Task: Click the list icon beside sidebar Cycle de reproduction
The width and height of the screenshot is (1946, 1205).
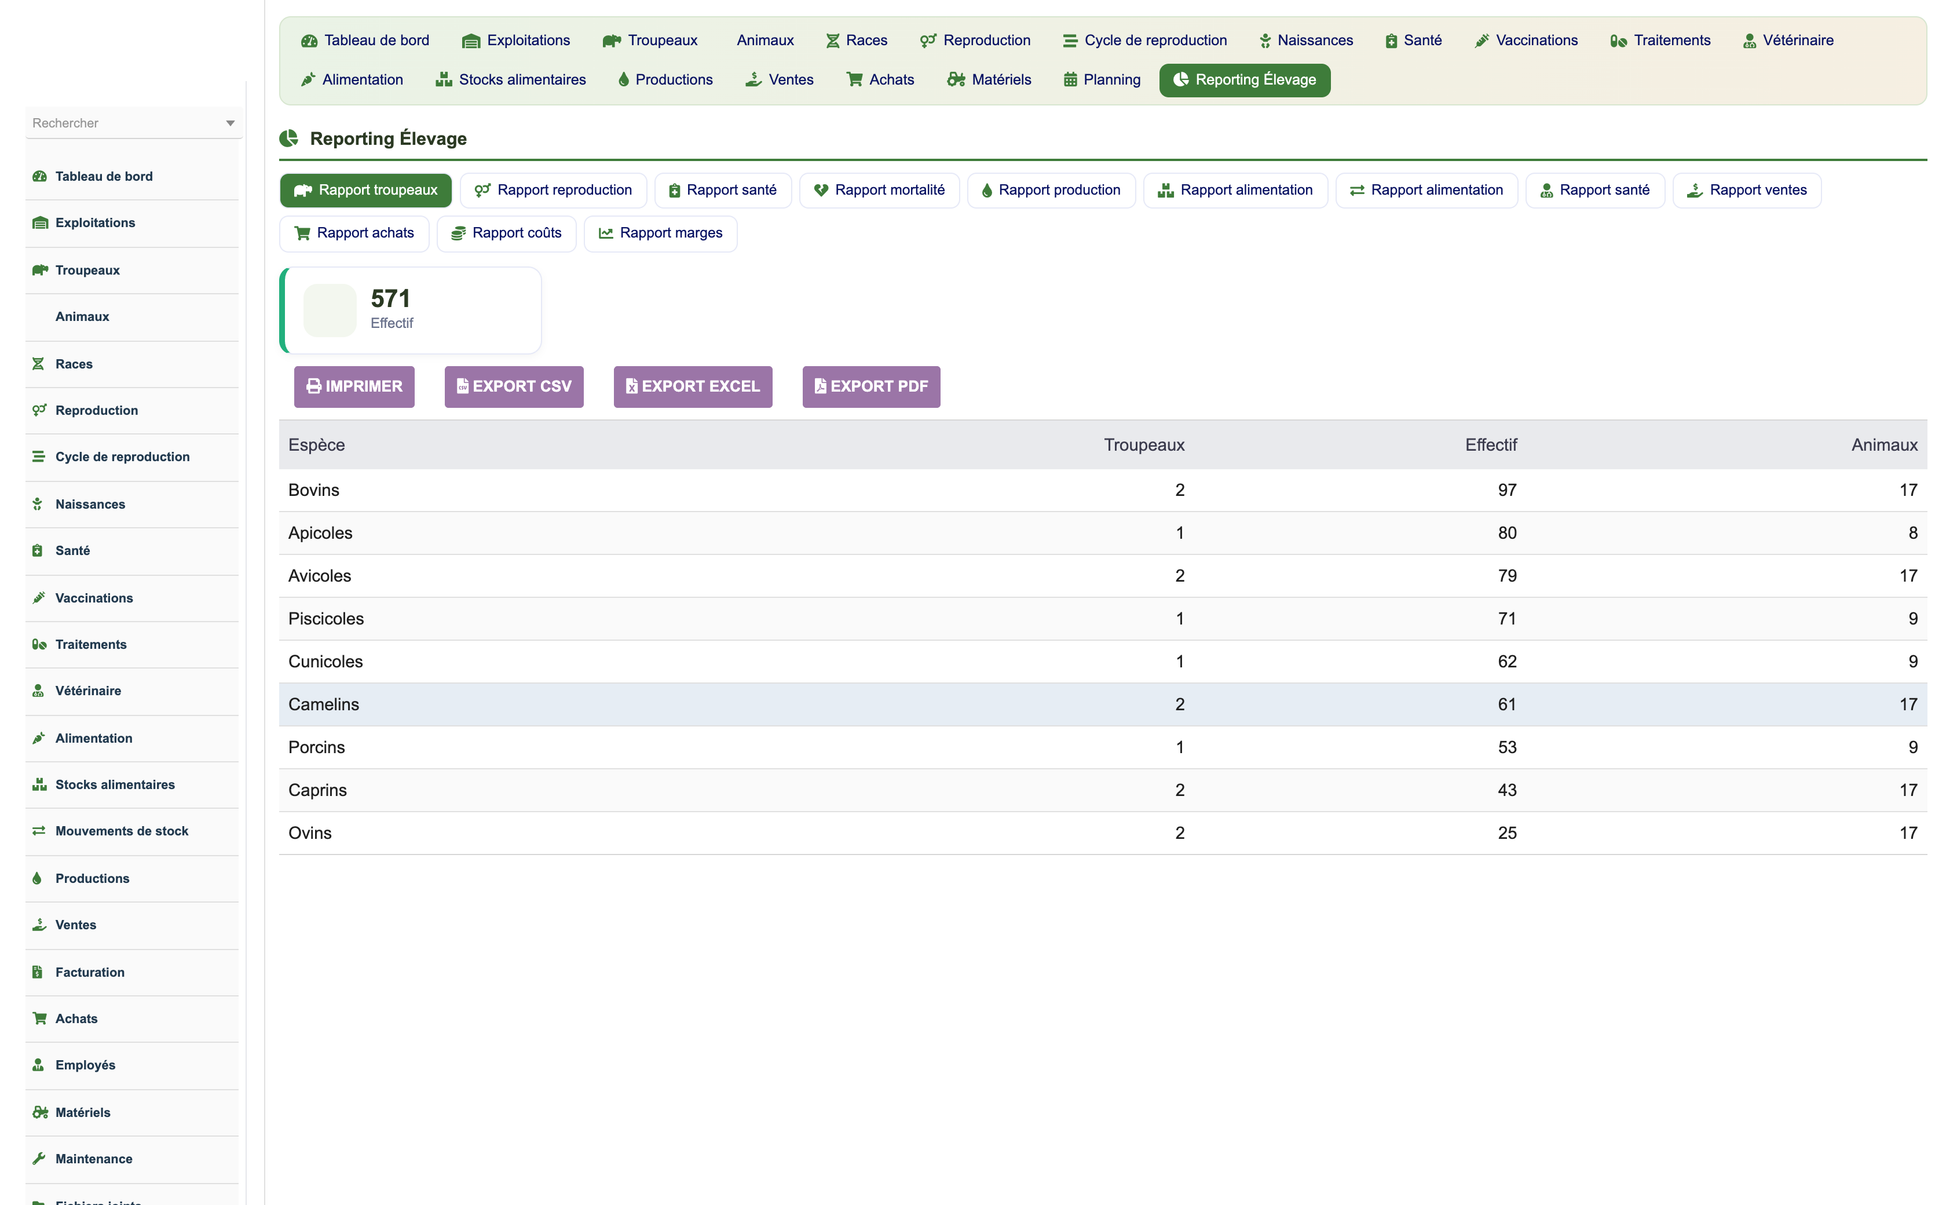Action: click(38, 457)
